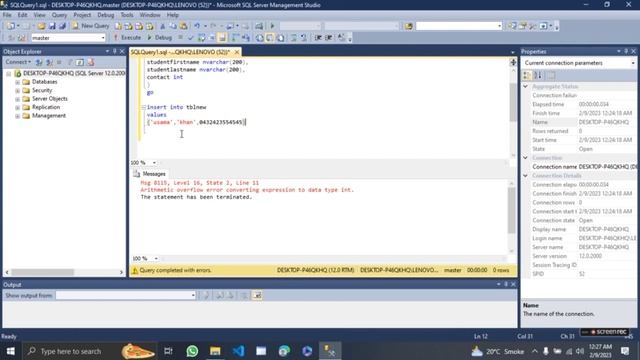Screen dimensions: 640x360
Task: Click the Save All icon
Action: pos(62,26)
